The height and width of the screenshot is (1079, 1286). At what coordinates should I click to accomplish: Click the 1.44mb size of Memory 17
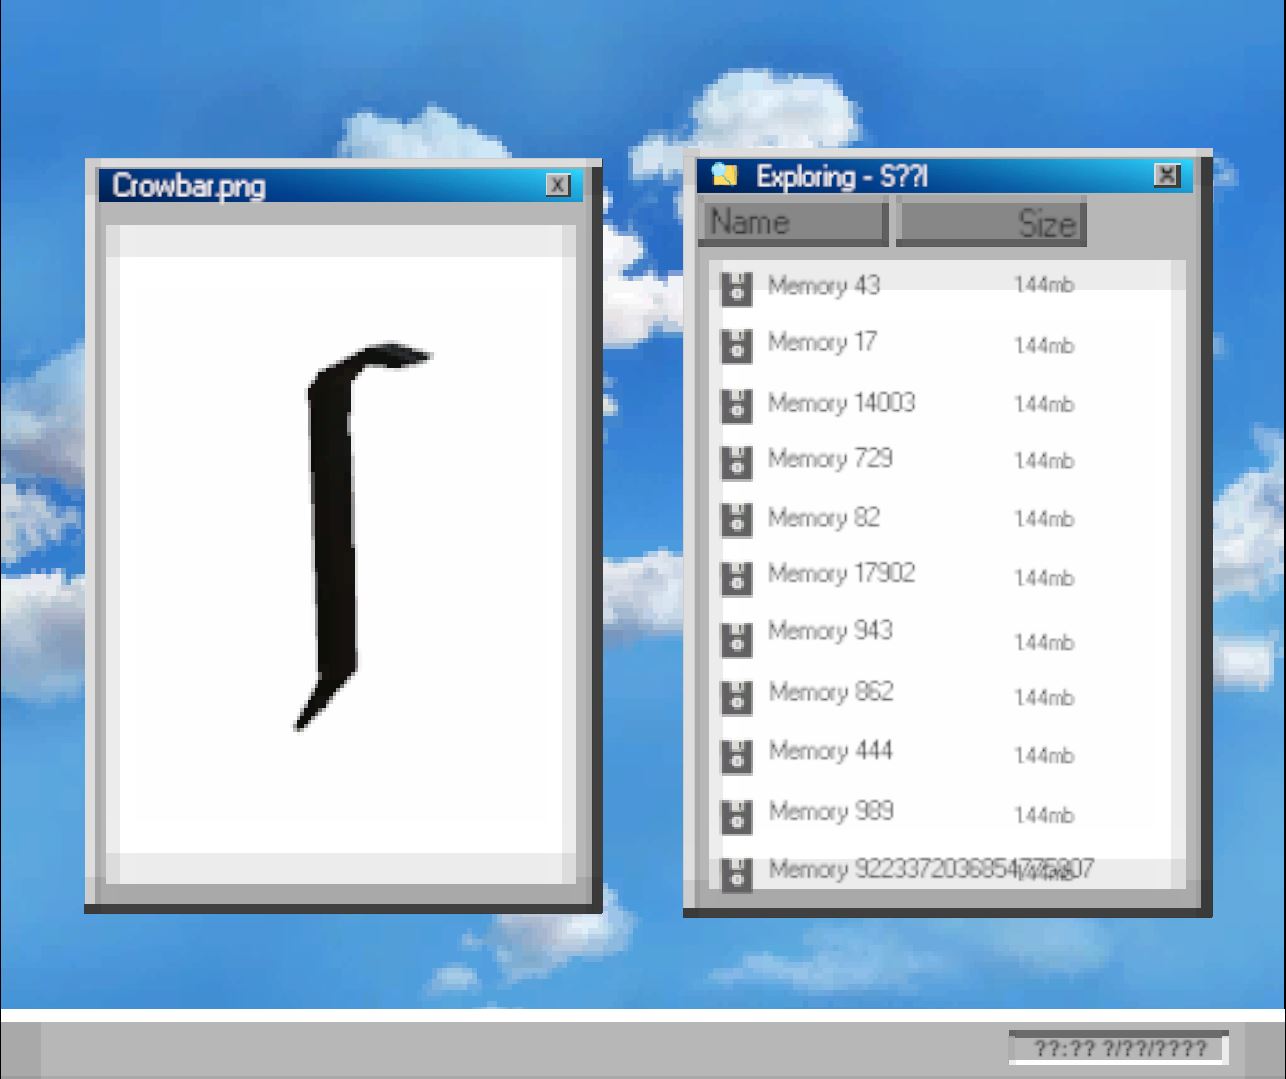(x=1044, y=346)
